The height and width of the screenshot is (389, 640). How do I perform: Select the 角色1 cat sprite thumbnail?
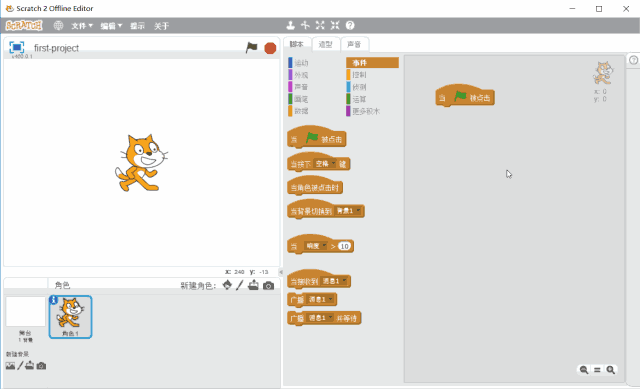[70, 317]
